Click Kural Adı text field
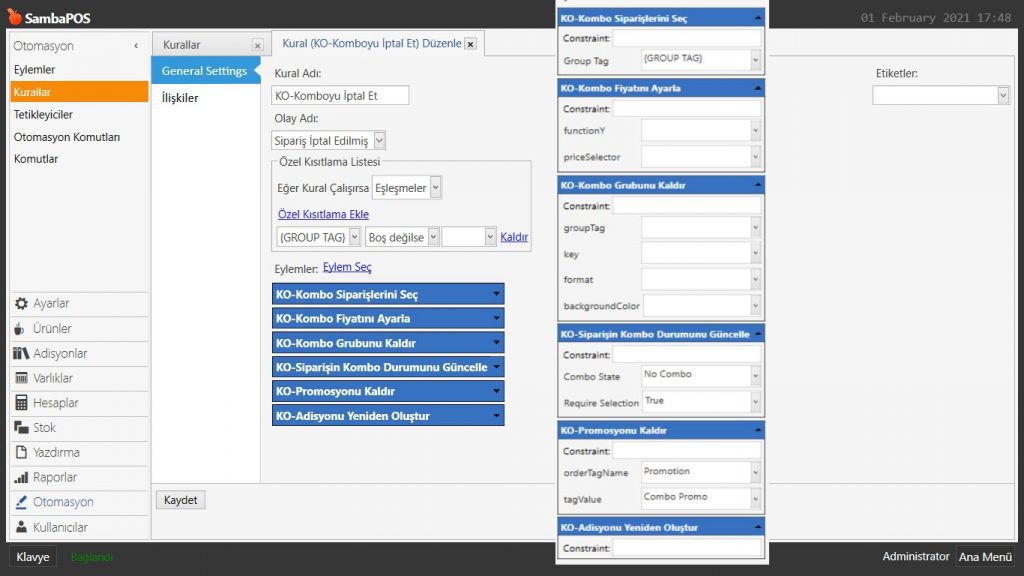1024x576 pixels. point(340,95)
